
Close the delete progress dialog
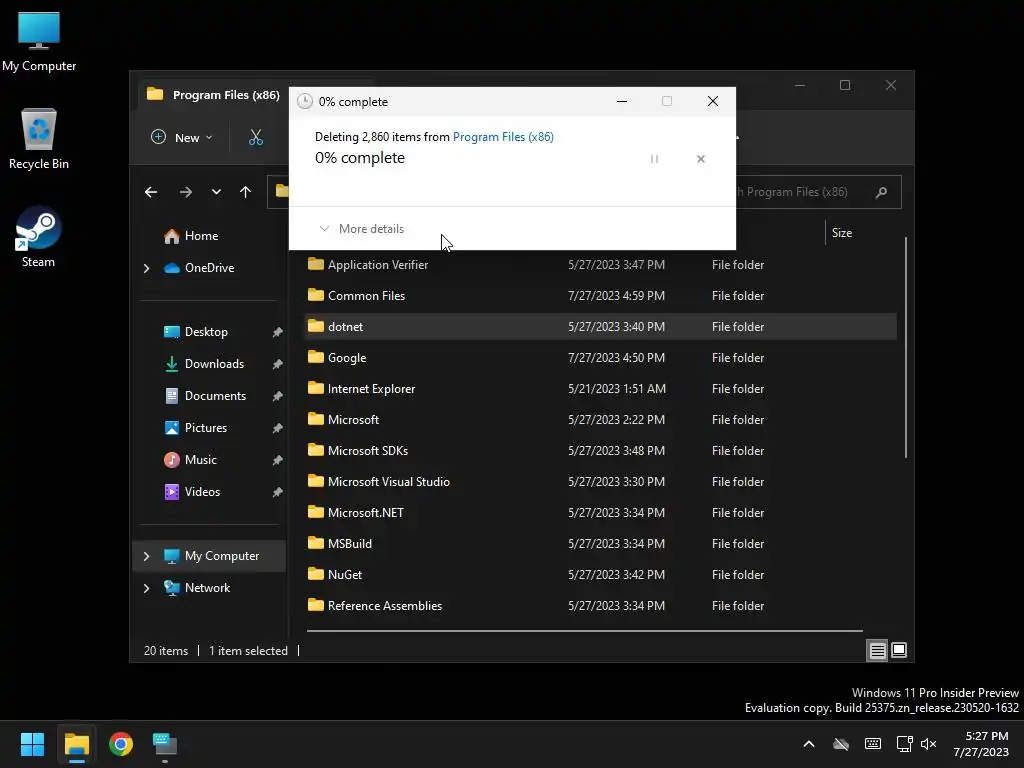pos(712,101)
